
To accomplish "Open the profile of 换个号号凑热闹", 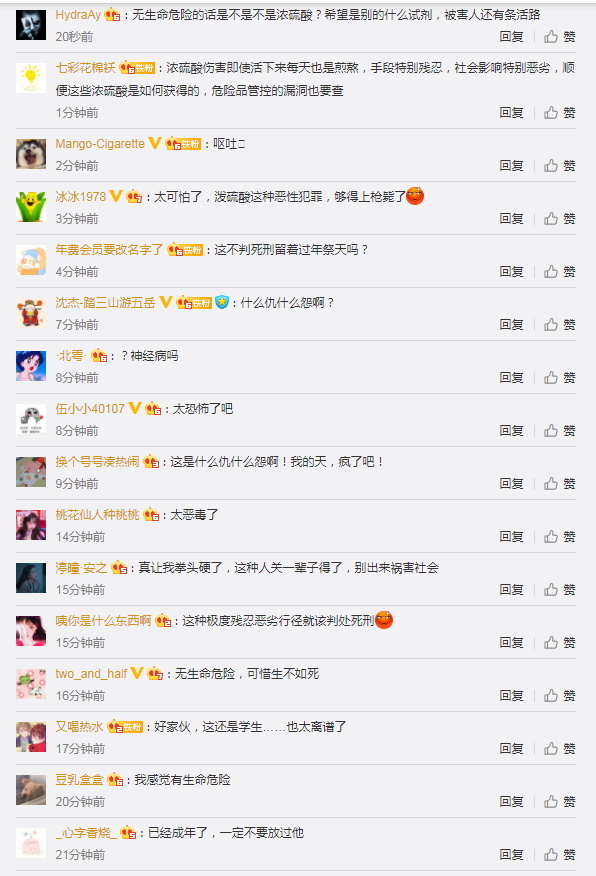I will (97, 462).
